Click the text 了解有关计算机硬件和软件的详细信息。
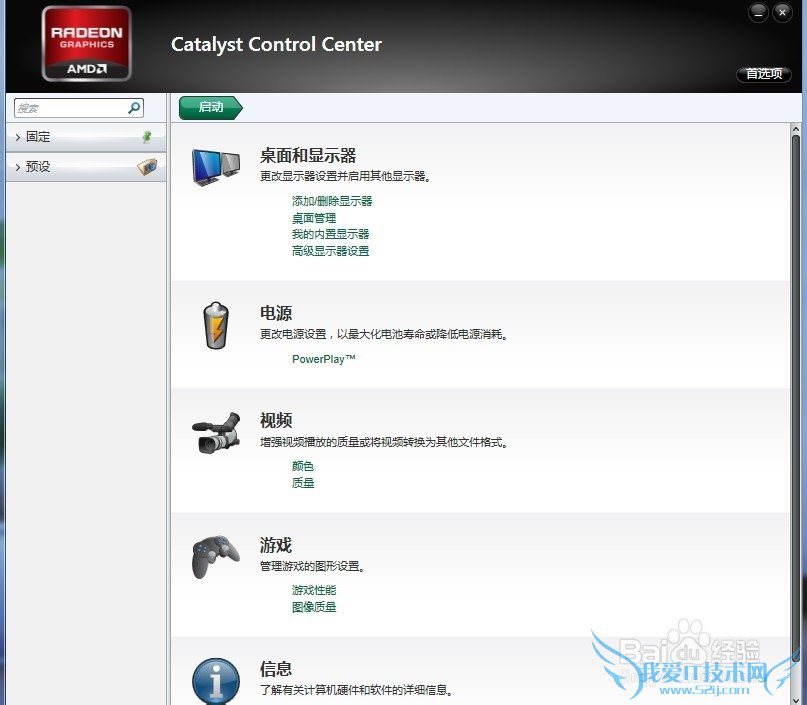Viewport: 807px width, 705px height. tap(356, 690)
